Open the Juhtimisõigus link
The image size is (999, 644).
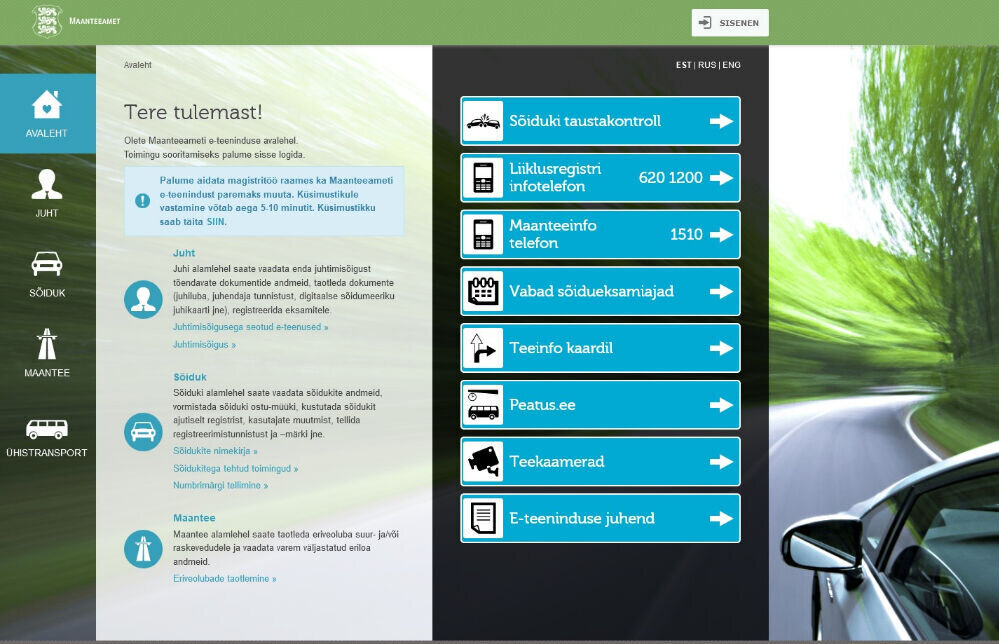point(205,345)
